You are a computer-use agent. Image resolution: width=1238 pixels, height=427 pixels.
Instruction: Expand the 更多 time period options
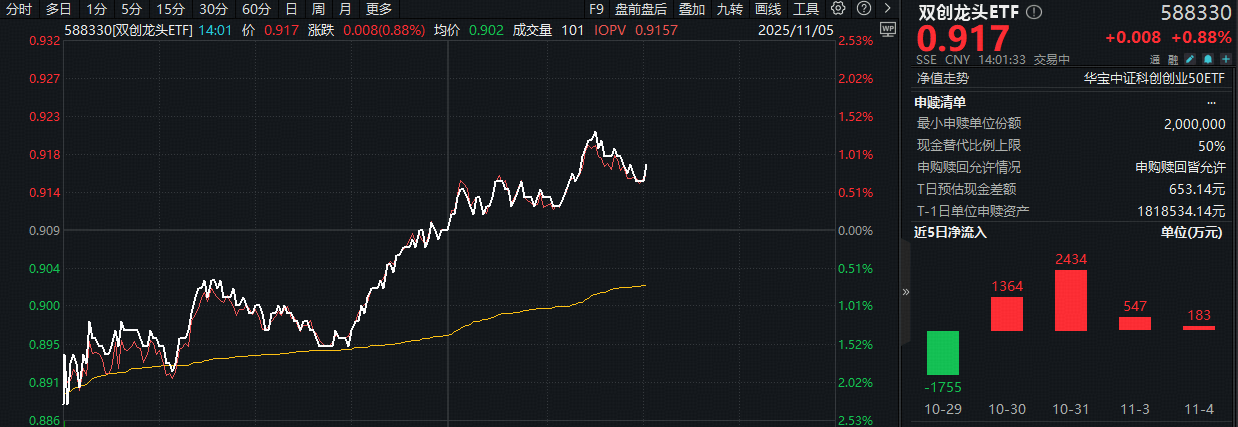click(379, 9)
